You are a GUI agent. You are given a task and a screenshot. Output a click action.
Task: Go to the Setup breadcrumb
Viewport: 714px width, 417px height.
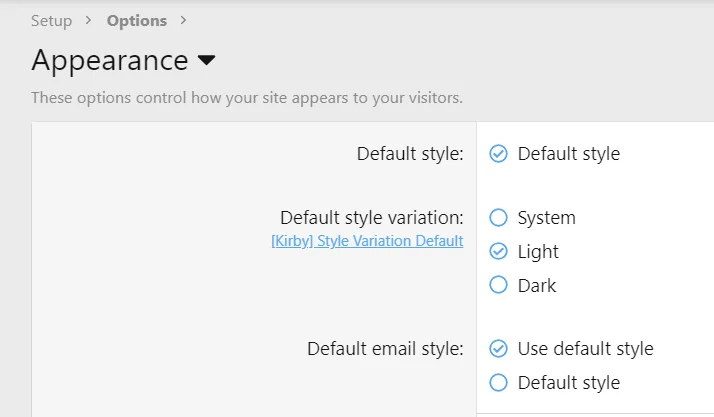(x=51, y=21)
